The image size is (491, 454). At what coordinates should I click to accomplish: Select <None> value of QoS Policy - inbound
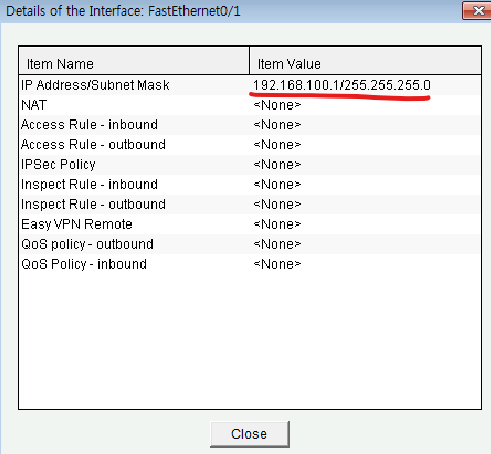[x=277, y=264]
